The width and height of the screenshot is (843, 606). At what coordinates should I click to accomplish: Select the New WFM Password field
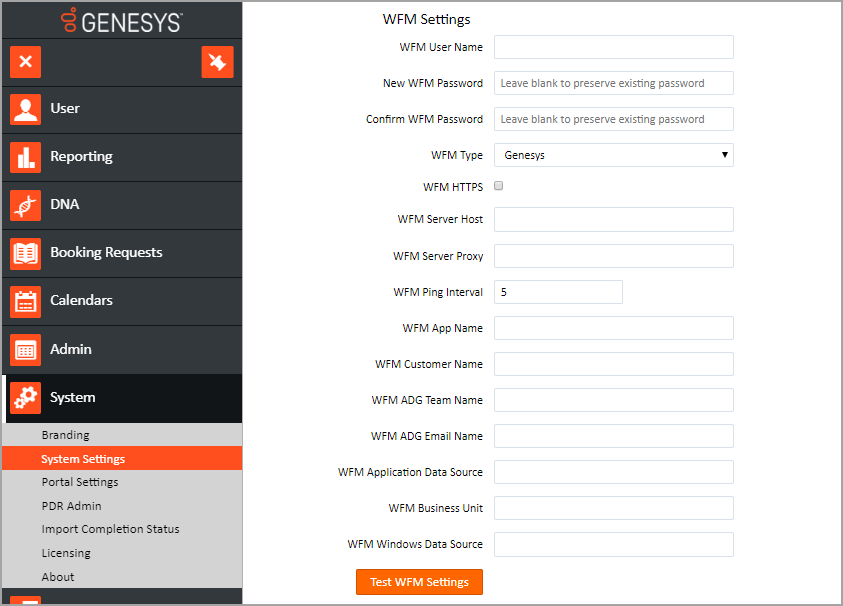pyautogui.click(x=613, y=83)
